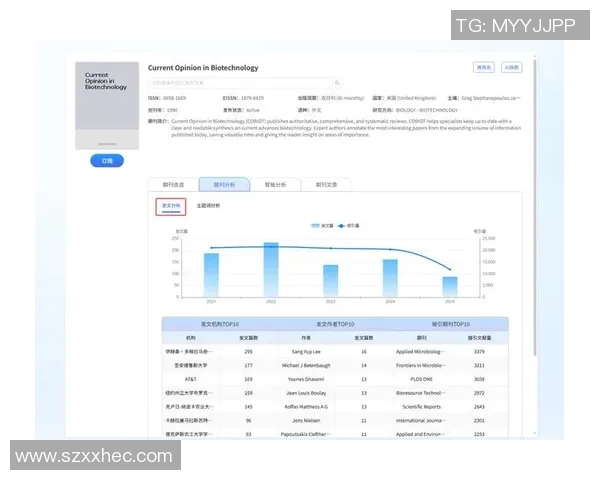The width and height of the screenshot is (600, 480).
Task: Click the 发文作者TOP10 table header
Action: pyautogui.click(x=334, y=324)
